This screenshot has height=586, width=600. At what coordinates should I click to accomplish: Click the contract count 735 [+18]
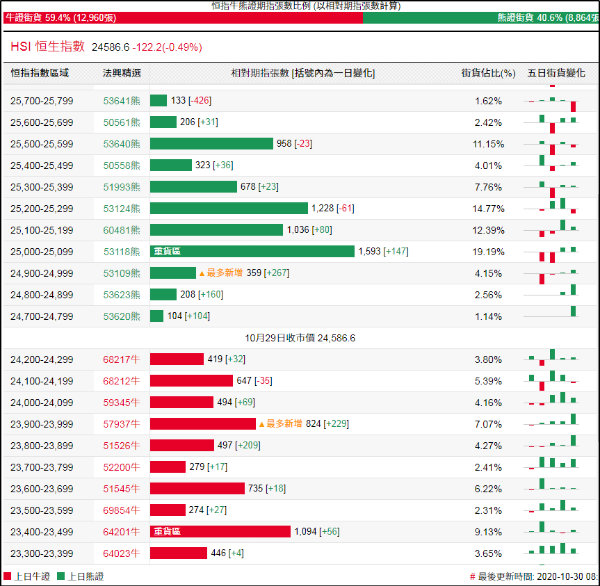[x=267, y=488]
